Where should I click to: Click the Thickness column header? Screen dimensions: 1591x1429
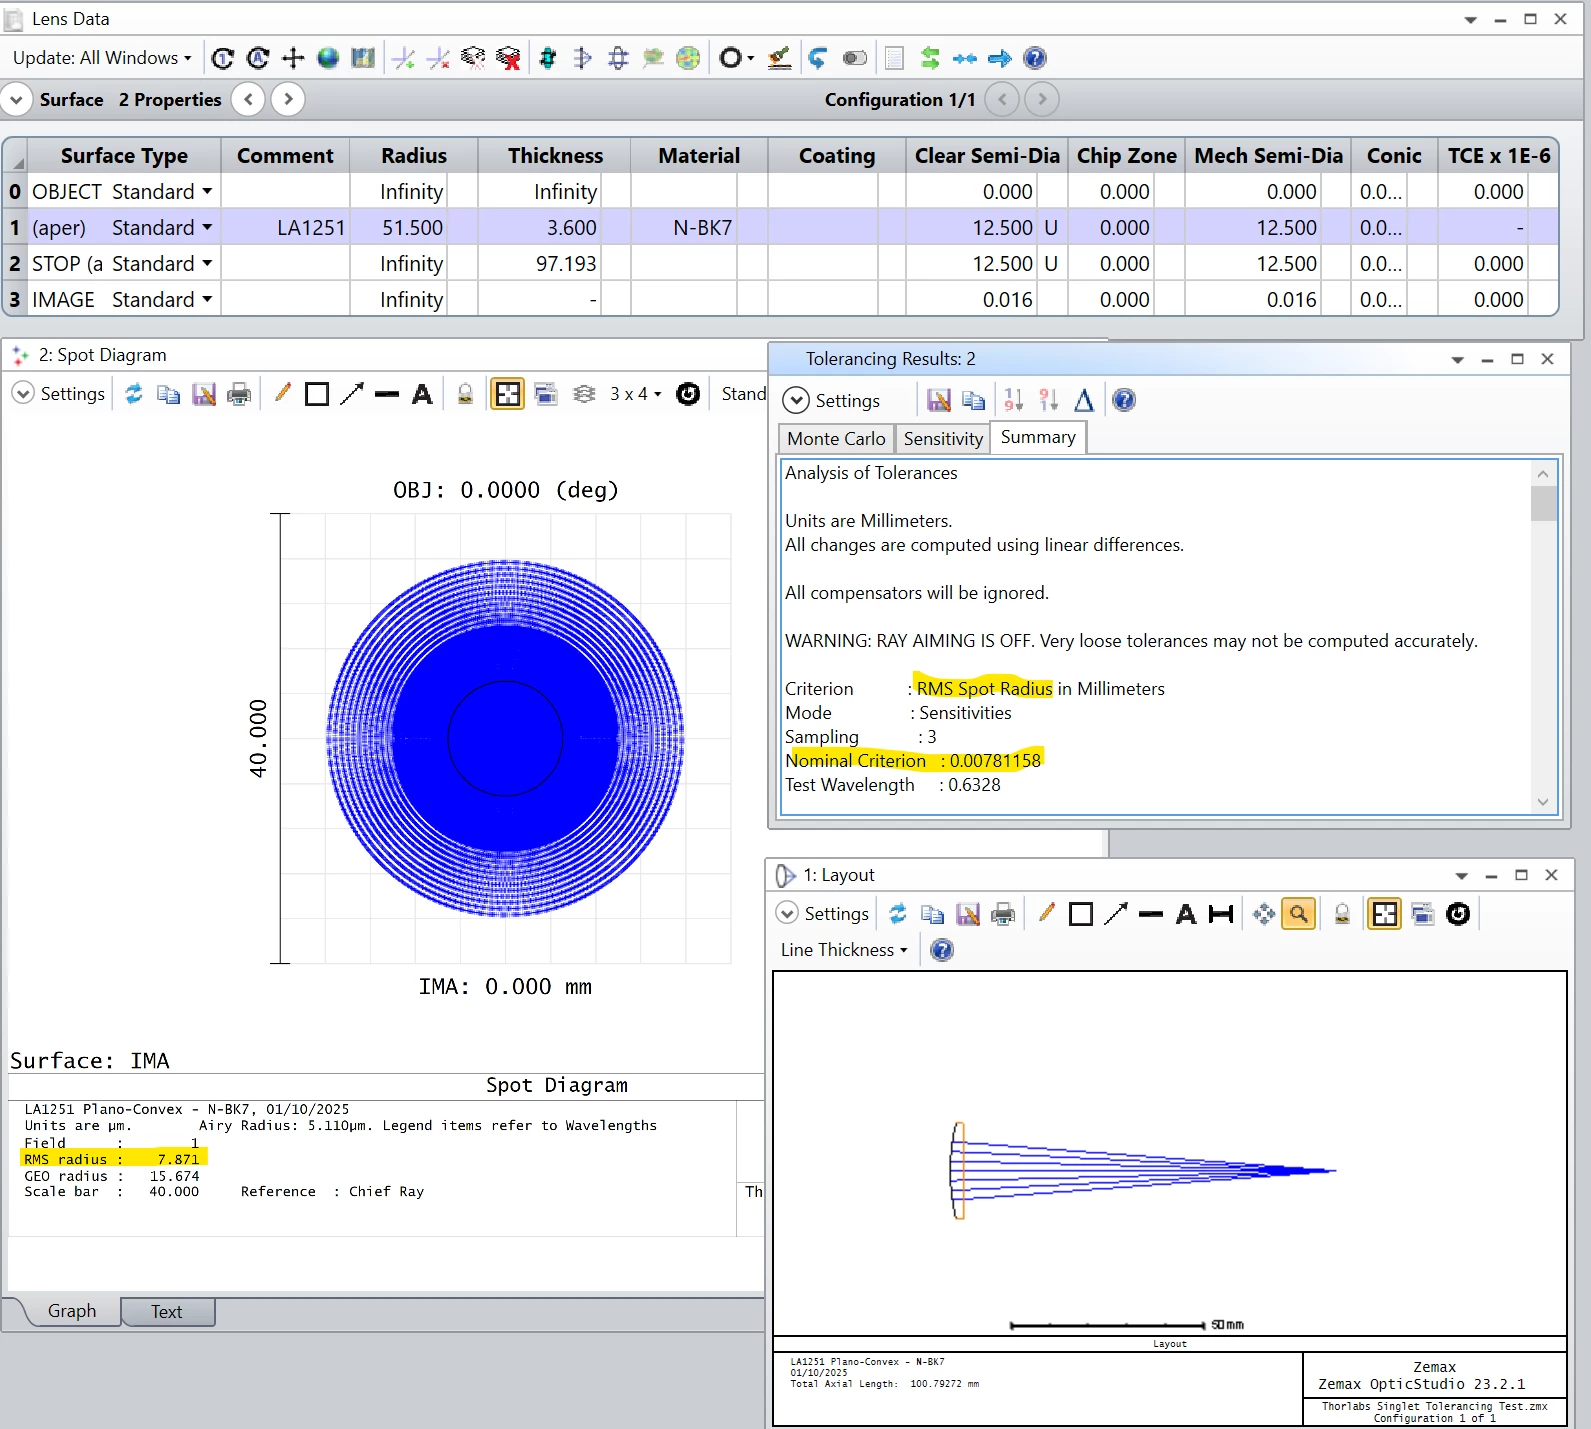coord(555,156)
